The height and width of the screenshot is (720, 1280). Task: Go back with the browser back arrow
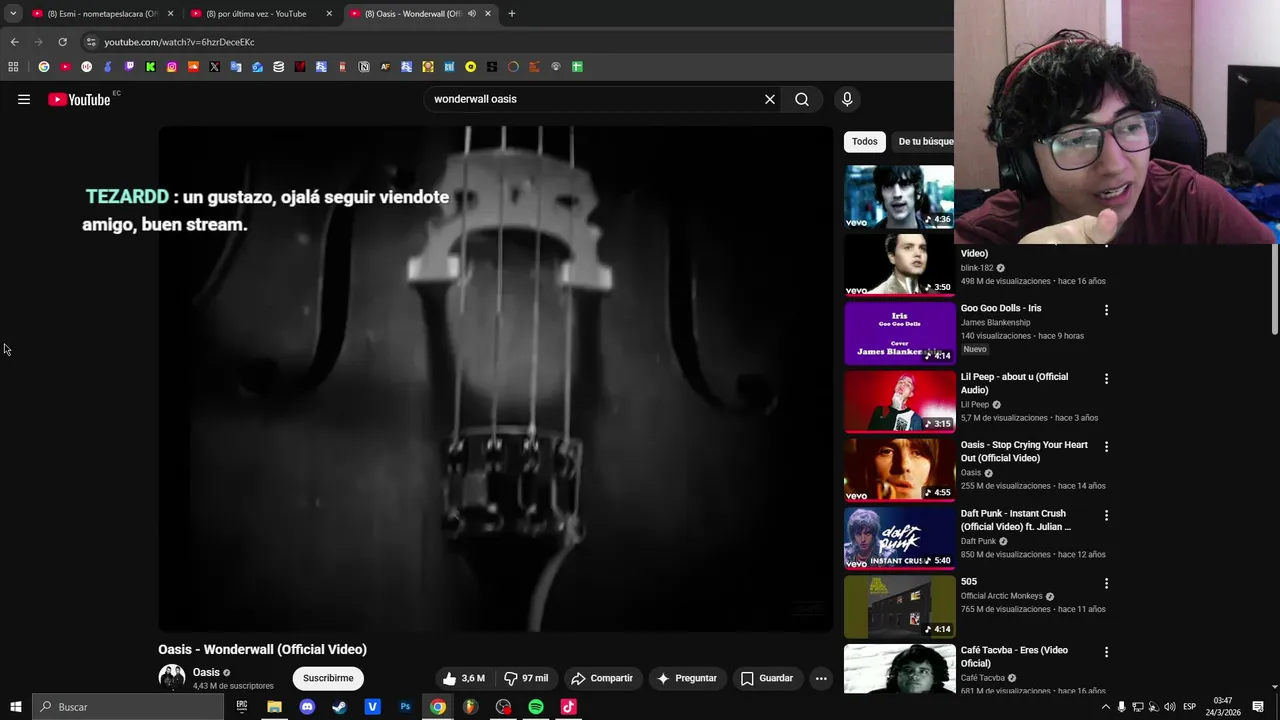(14, 42)
